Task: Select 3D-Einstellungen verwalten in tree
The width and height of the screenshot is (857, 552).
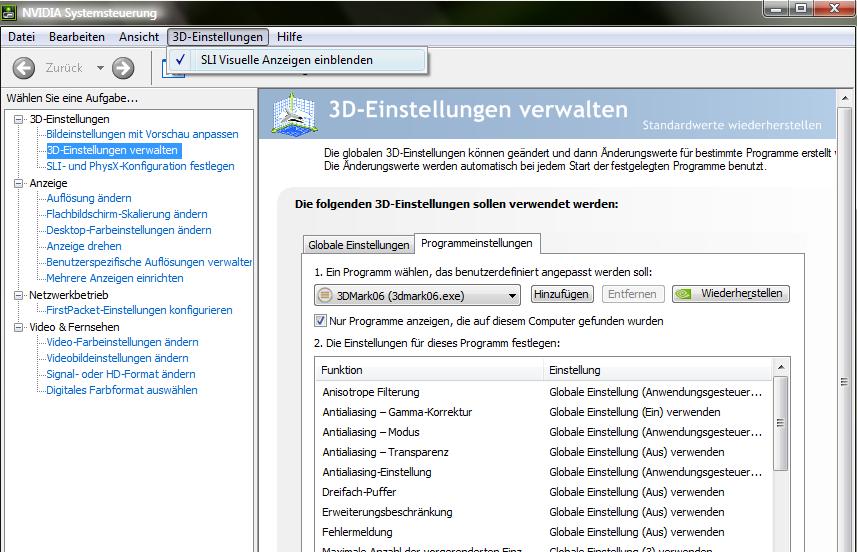Action: point(112,150)
